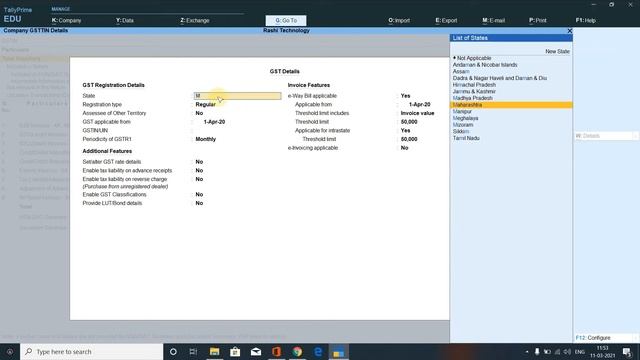This screenshot has width=640, height=360.
Task: Toggle Assessee of Other Territory value No
Action: pos(199,113)
